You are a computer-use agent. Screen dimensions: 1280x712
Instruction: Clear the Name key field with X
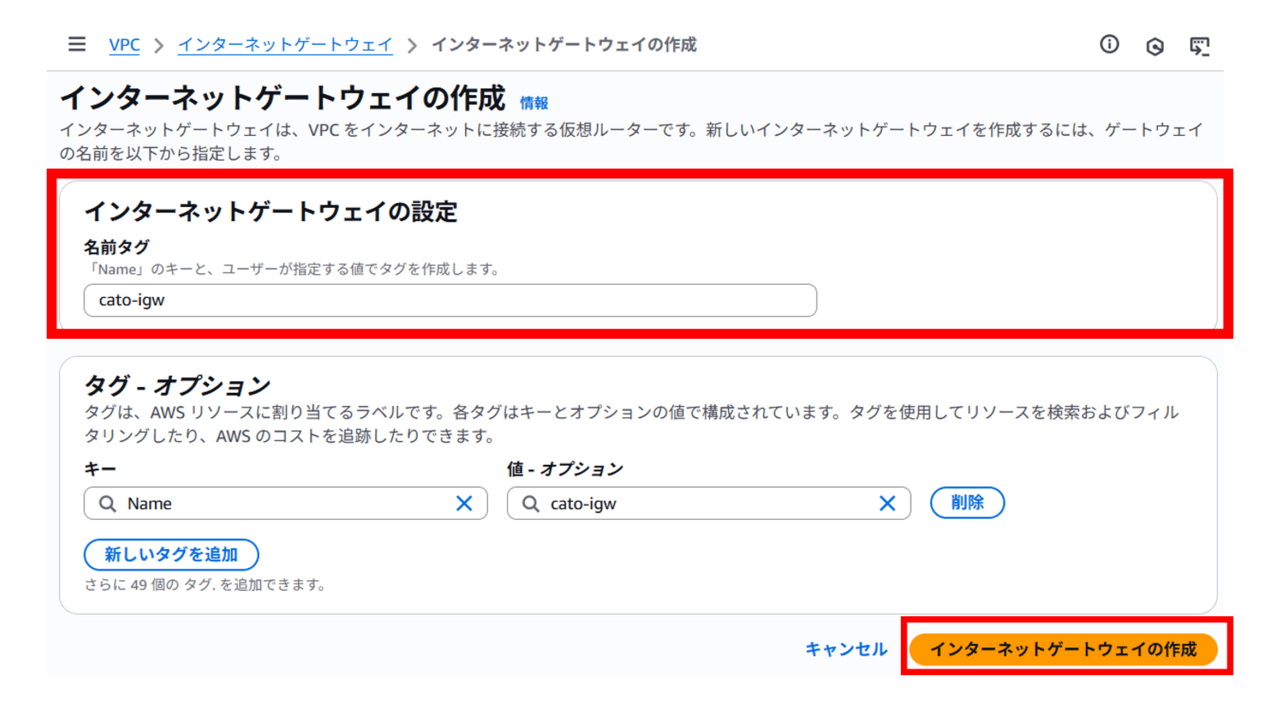(464, 504)
